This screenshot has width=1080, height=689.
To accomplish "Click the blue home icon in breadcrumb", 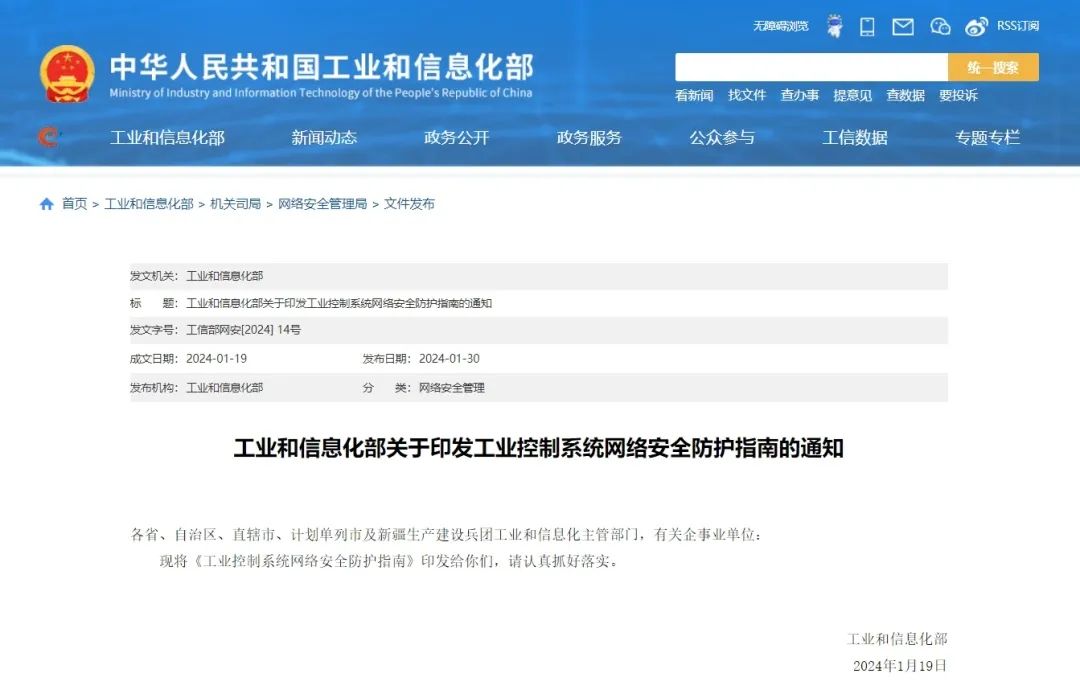I will tap(46, 204).
